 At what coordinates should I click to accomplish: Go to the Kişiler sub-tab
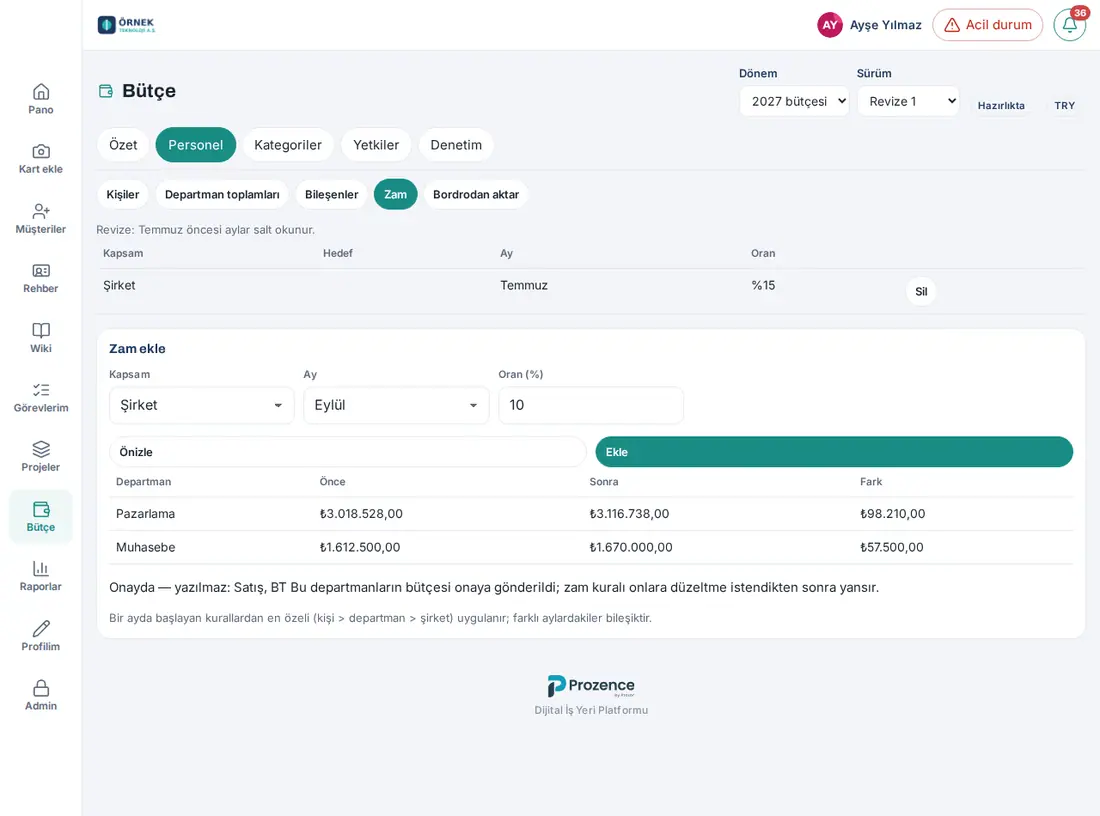(123, 194)
